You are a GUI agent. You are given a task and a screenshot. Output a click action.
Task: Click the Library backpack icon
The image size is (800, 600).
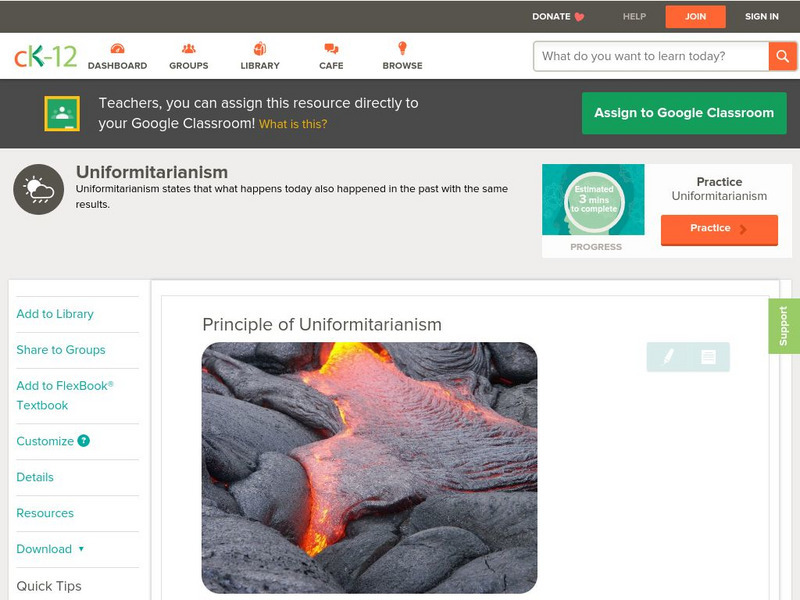pyautogui.click(x=260, y=48)
